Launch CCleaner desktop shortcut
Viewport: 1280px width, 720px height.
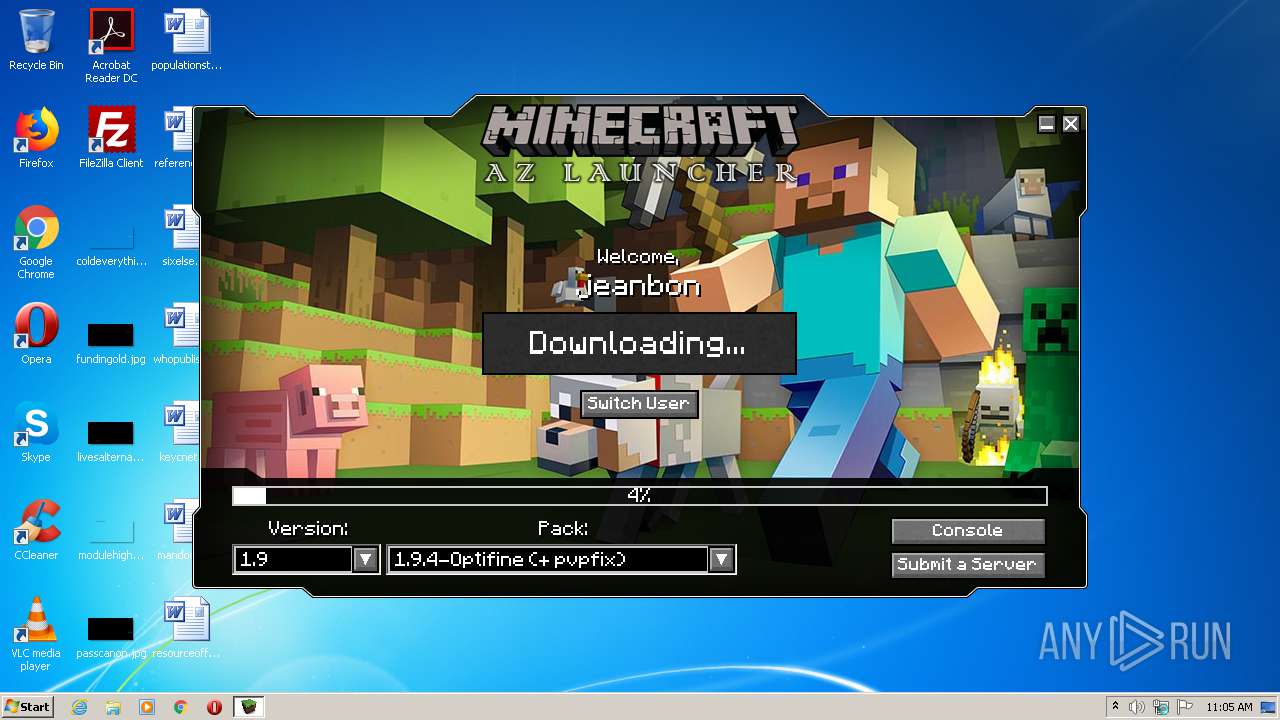tap(36, 530)
